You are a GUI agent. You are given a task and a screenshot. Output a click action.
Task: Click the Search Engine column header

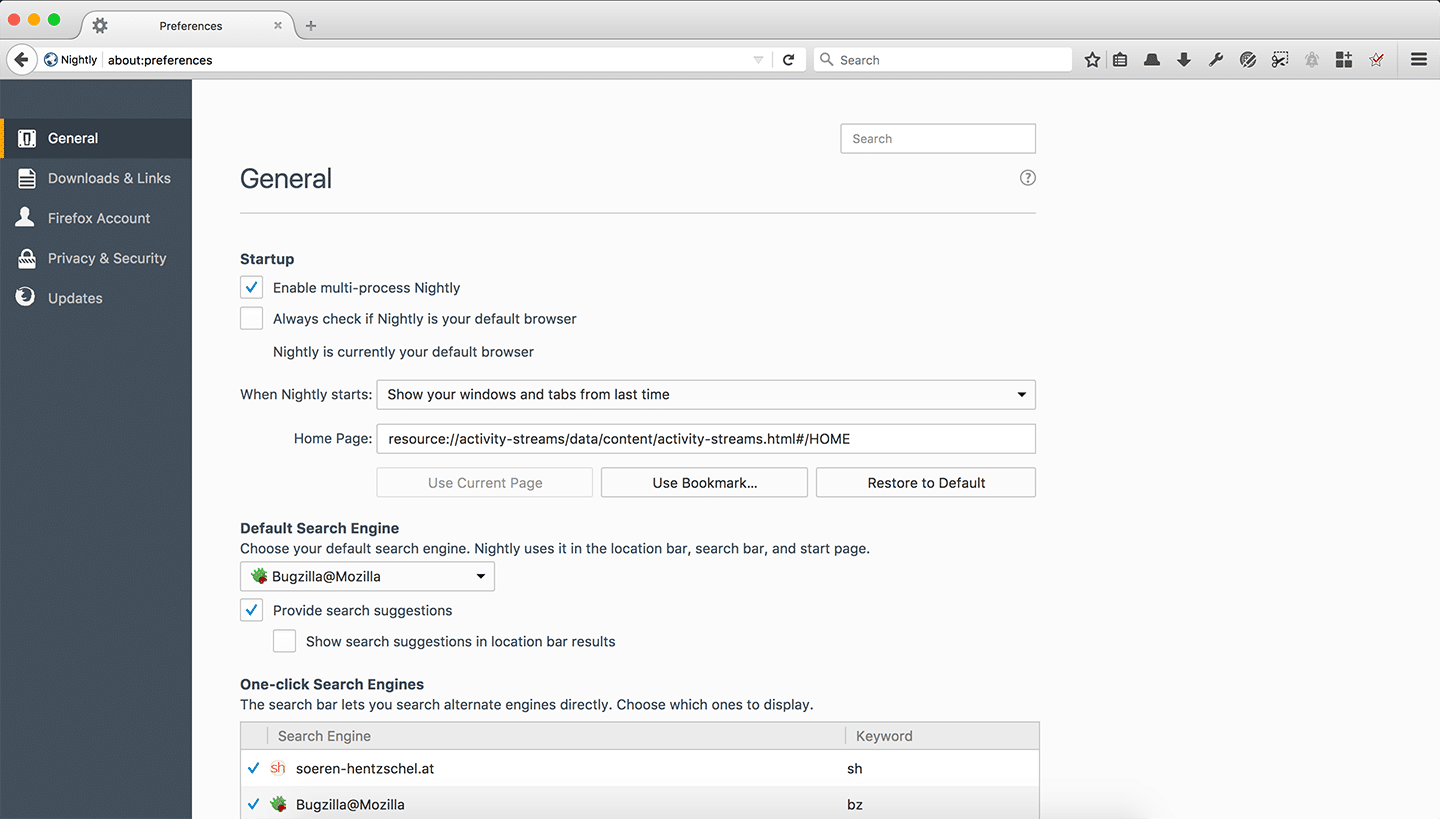(556, 736)
